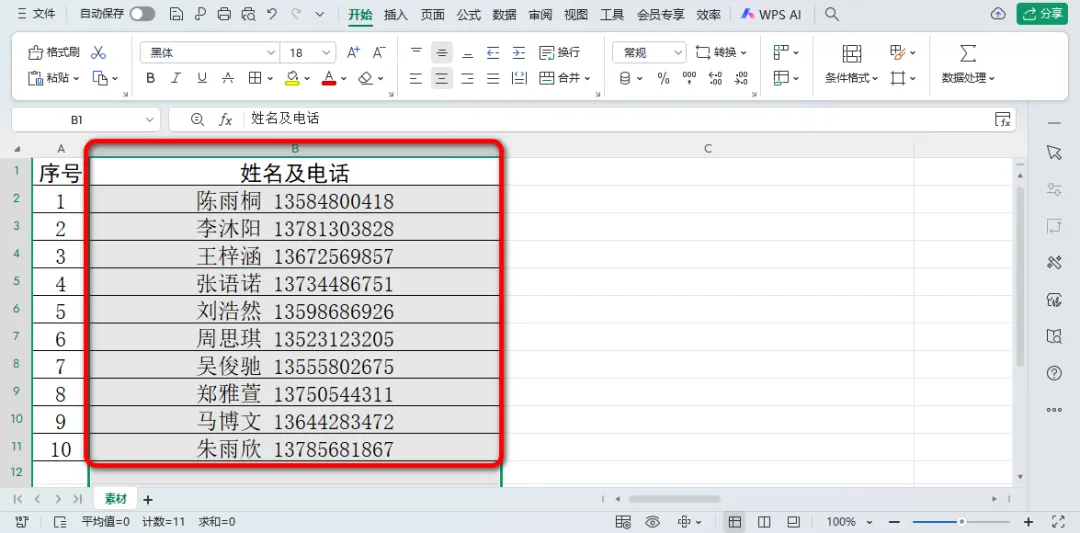The height and width of the screenshot is (533, 1080).
Task: Click the Conditional Format (条件格式) icon
Action: coord(852,53)
